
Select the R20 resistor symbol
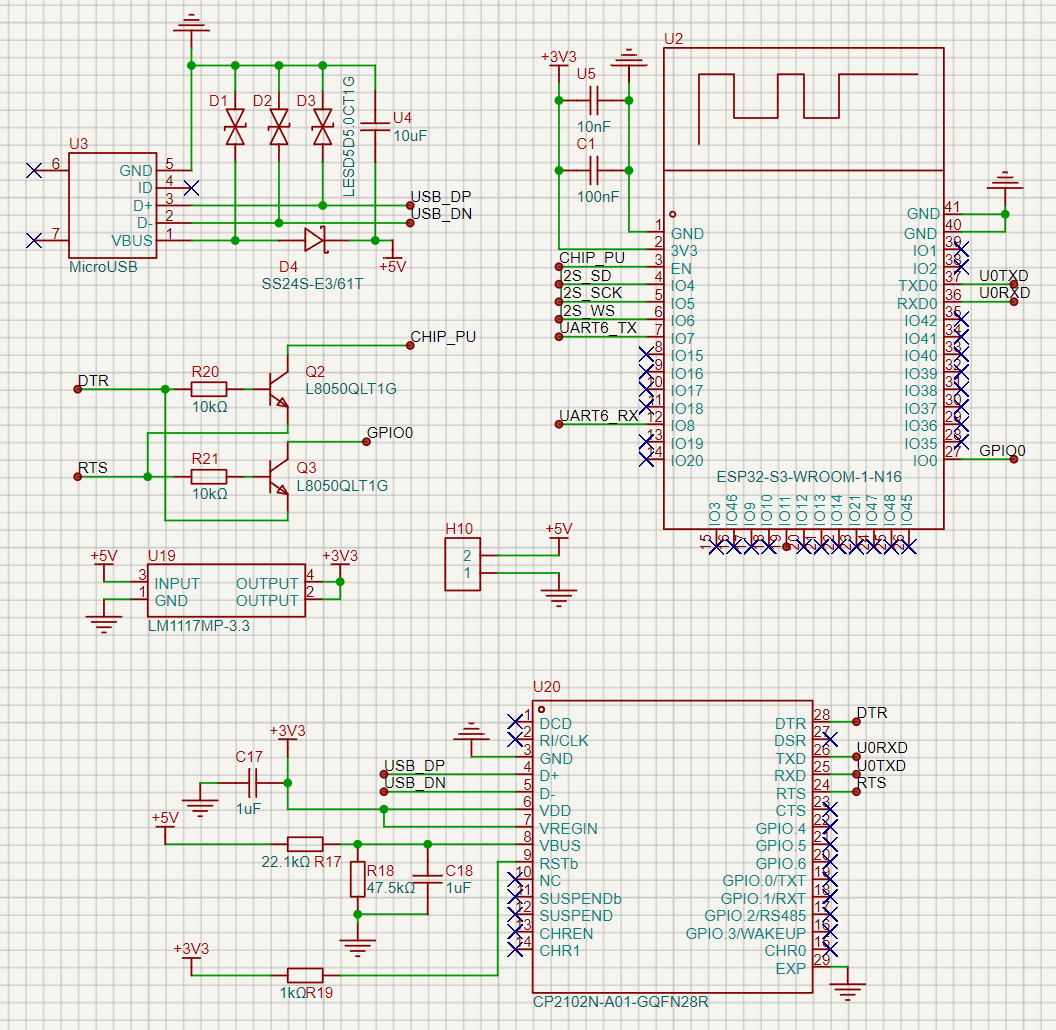(209, 389)
